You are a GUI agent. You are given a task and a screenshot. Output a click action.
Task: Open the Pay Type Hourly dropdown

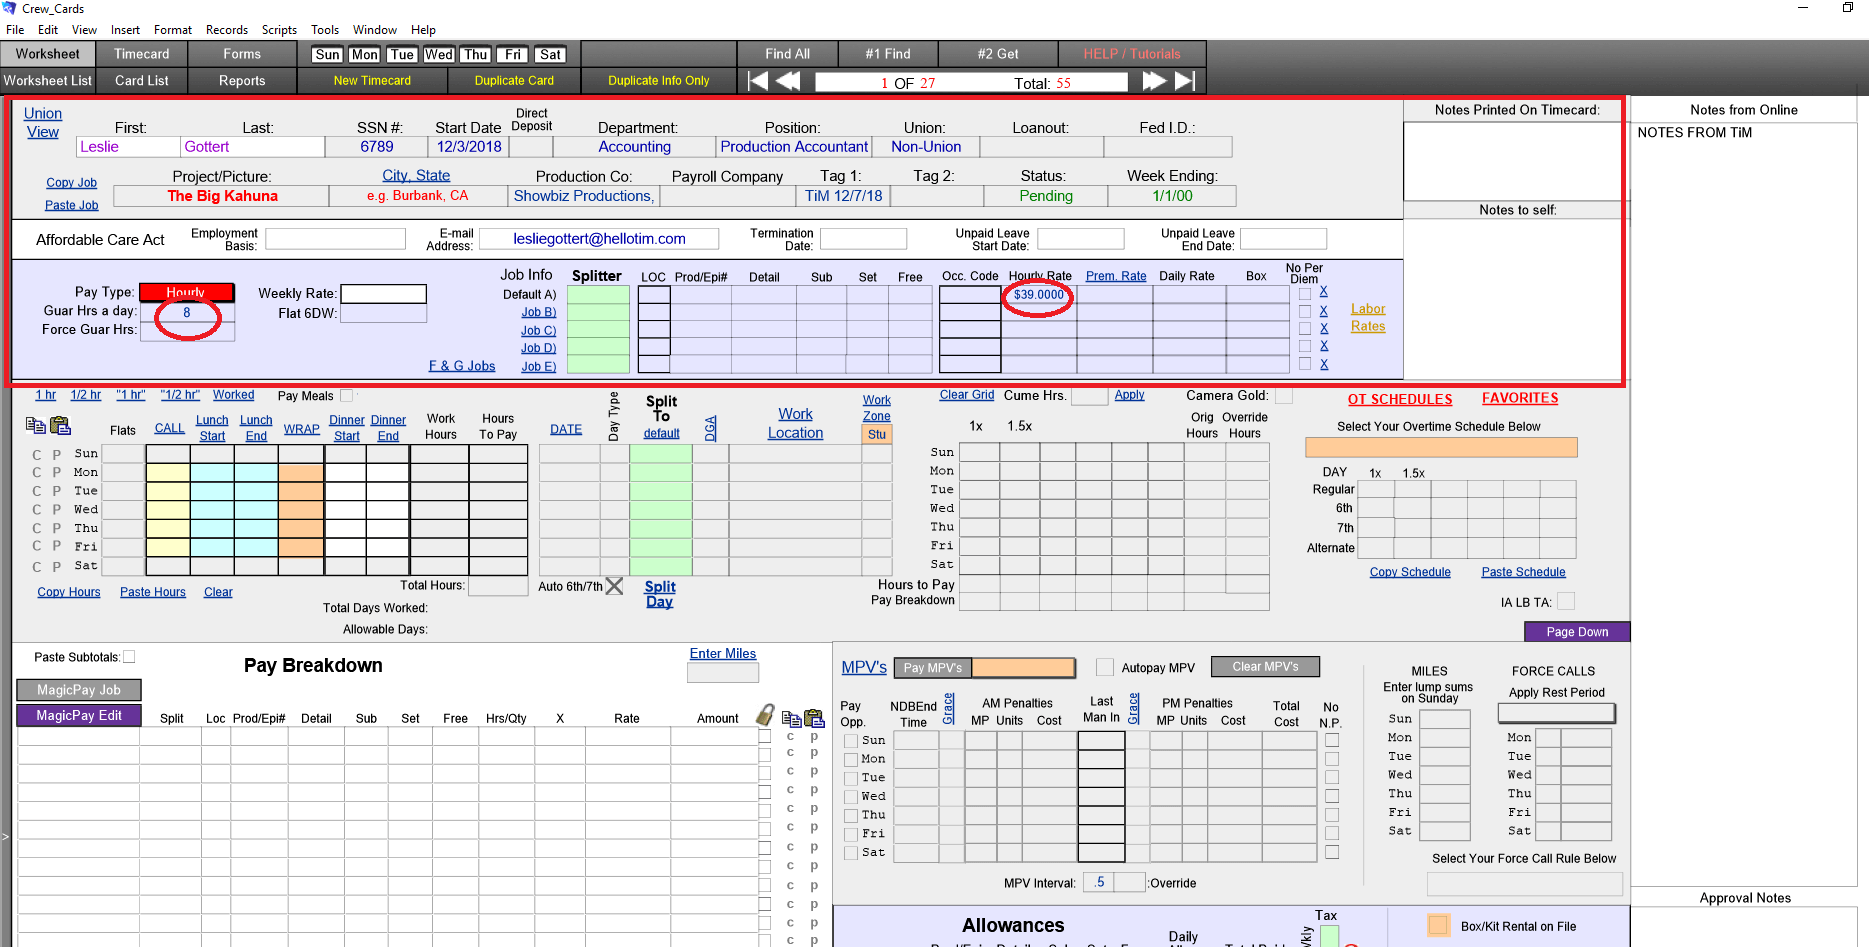pos(186,292)
